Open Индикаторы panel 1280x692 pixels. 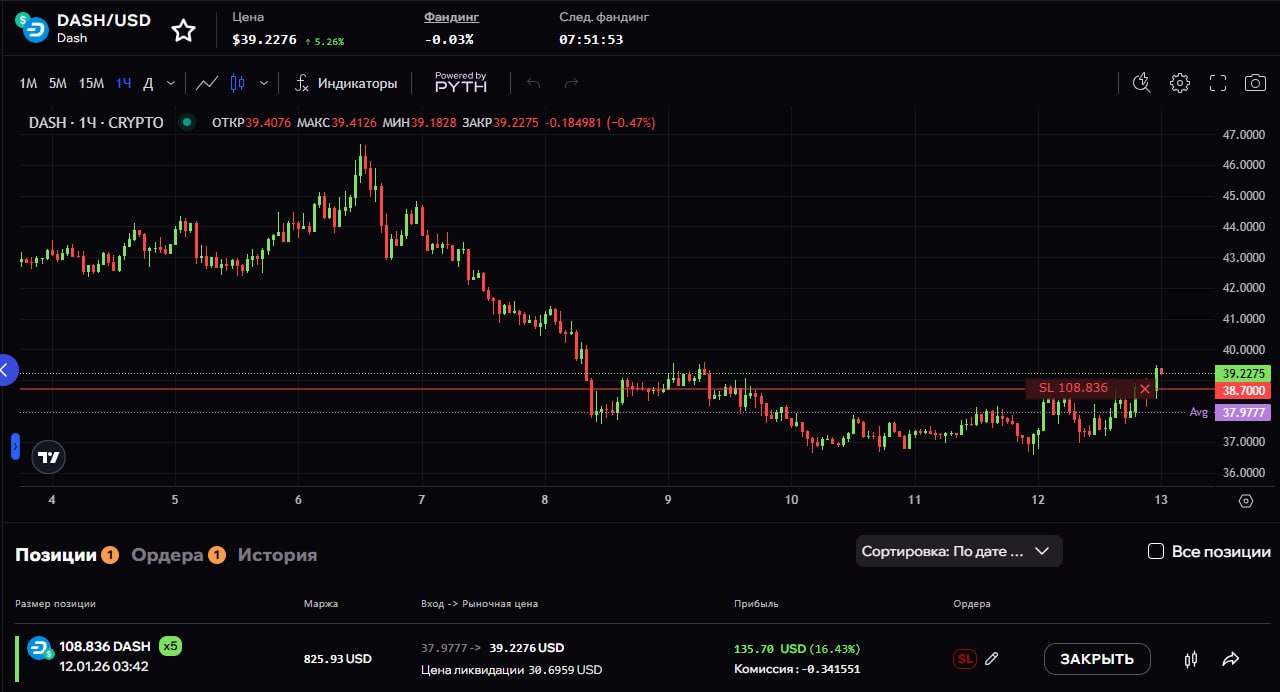[345, 83]
